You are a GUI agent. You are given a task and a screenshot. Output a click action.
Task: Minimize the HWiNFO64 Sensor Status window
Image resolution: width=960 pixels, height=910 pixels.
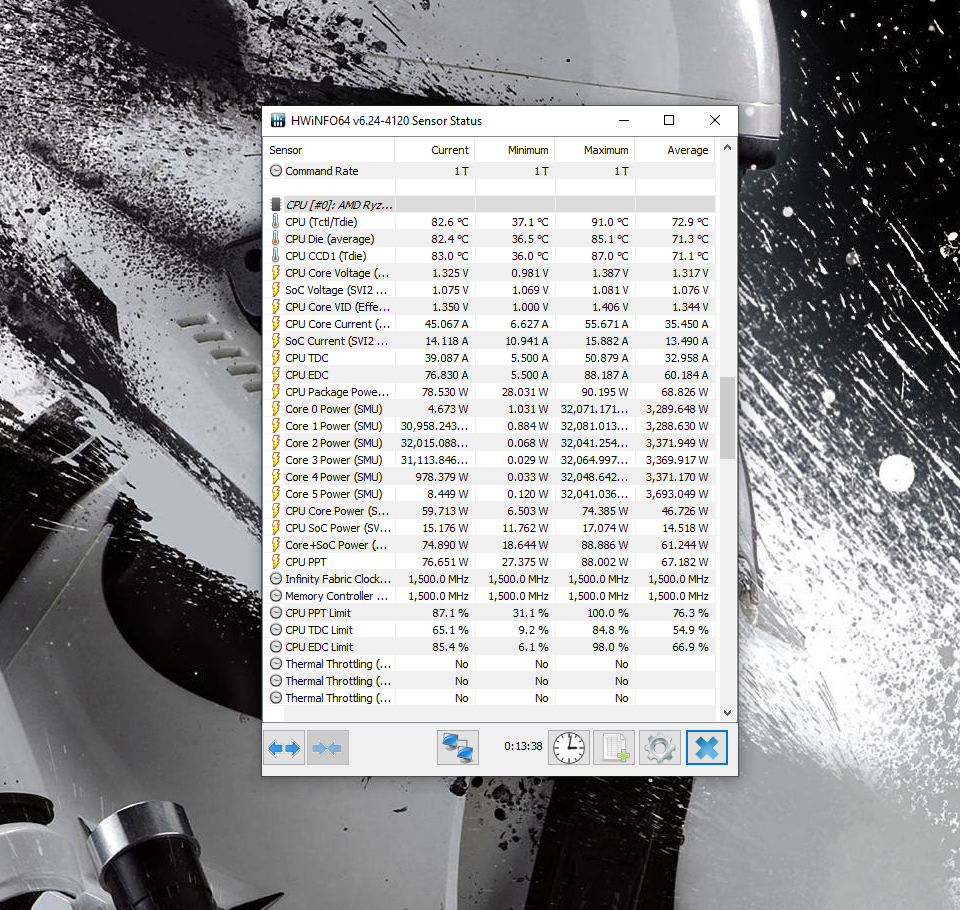tap(624, 120)
